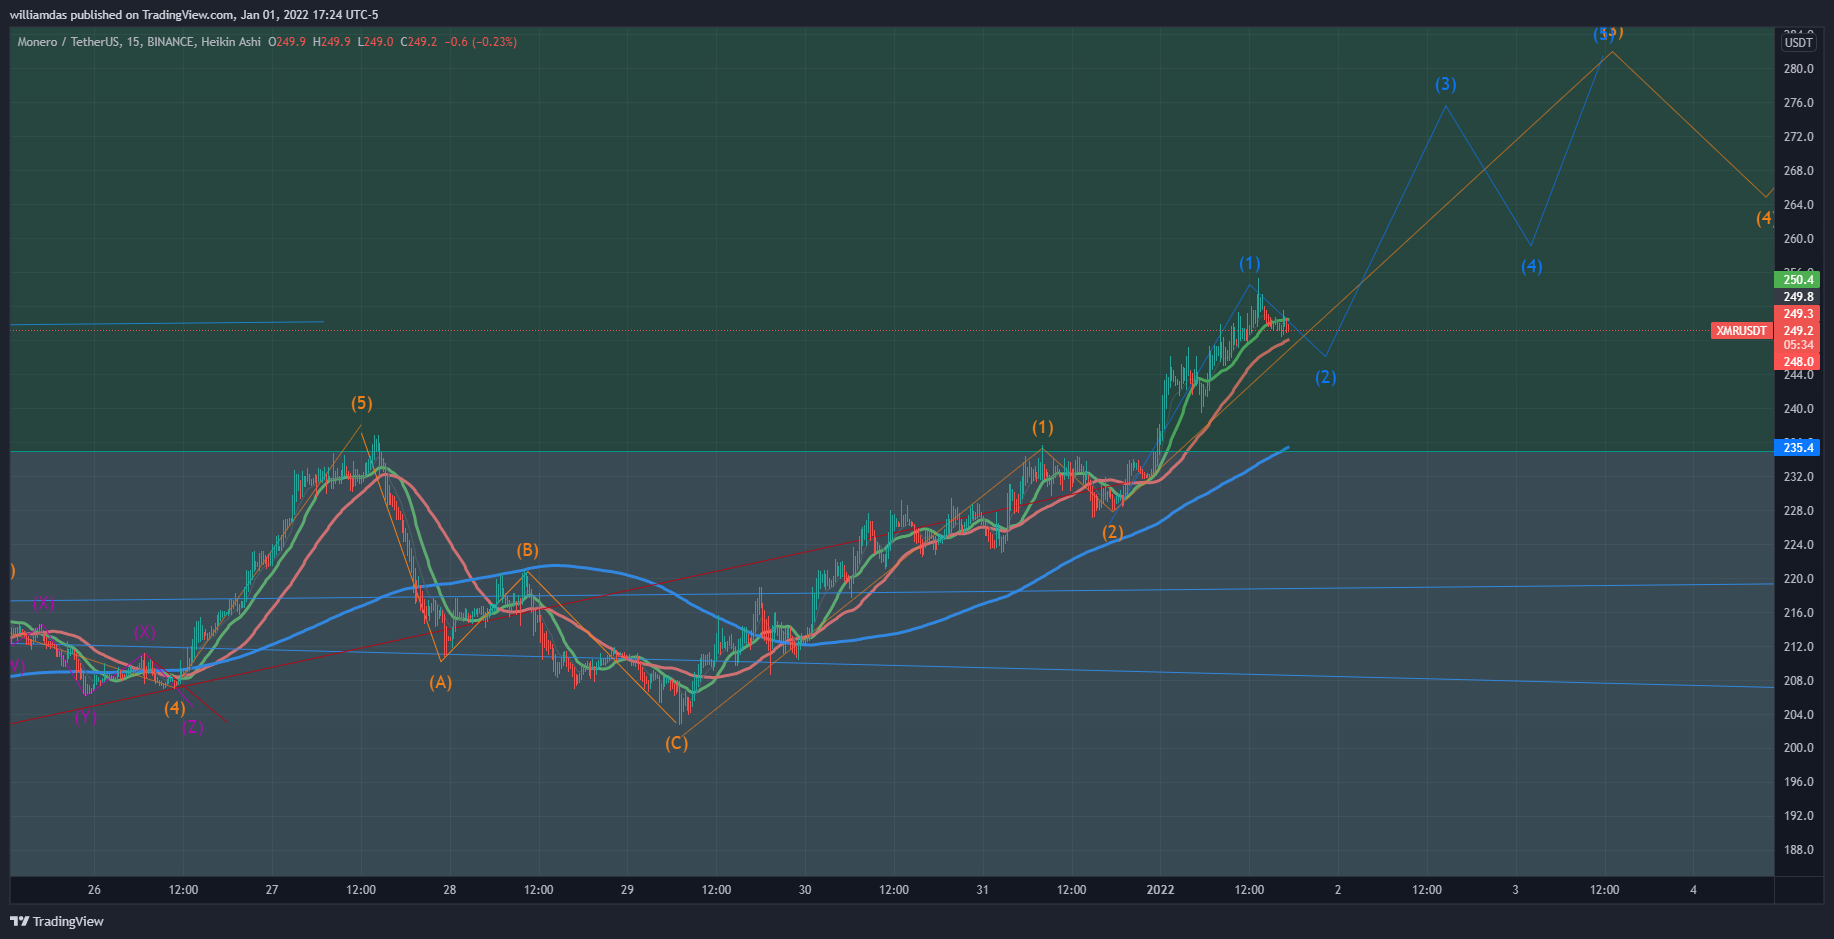Select the orange (5) wave label
The image size is (1834, 939).
click(x=361, y=403)
